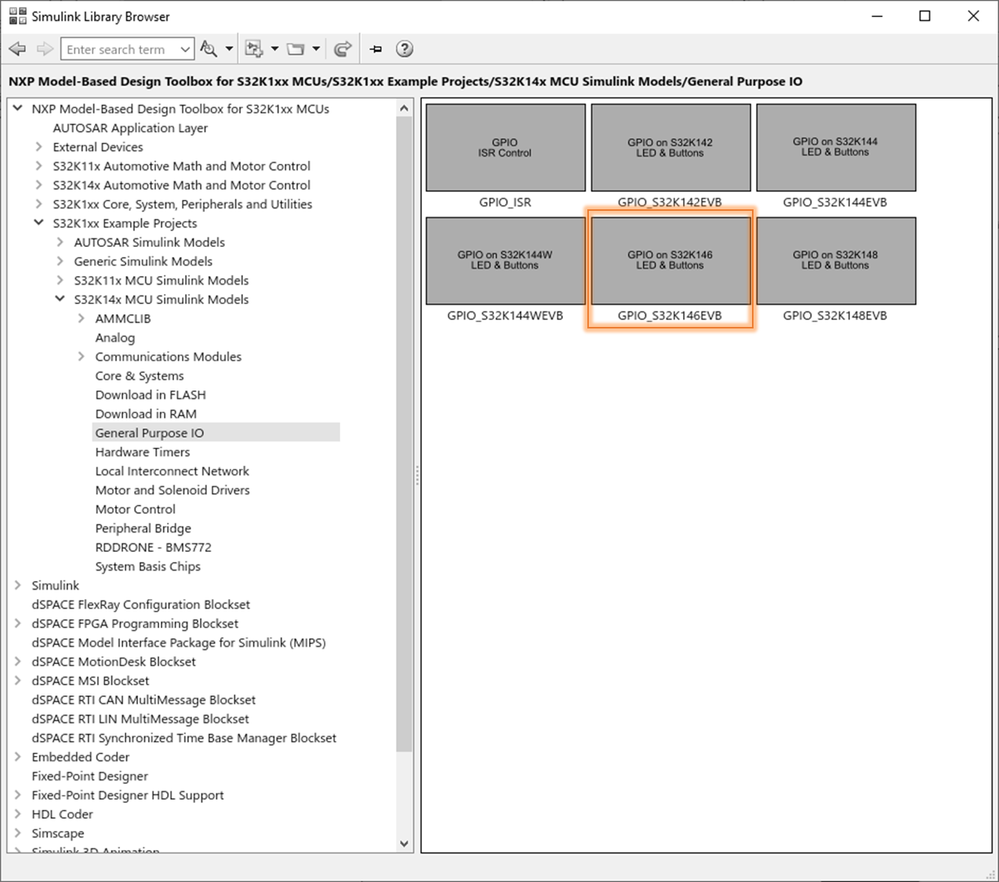Open the help question mark icon
999x882 pixels.
tap(405, 49)
